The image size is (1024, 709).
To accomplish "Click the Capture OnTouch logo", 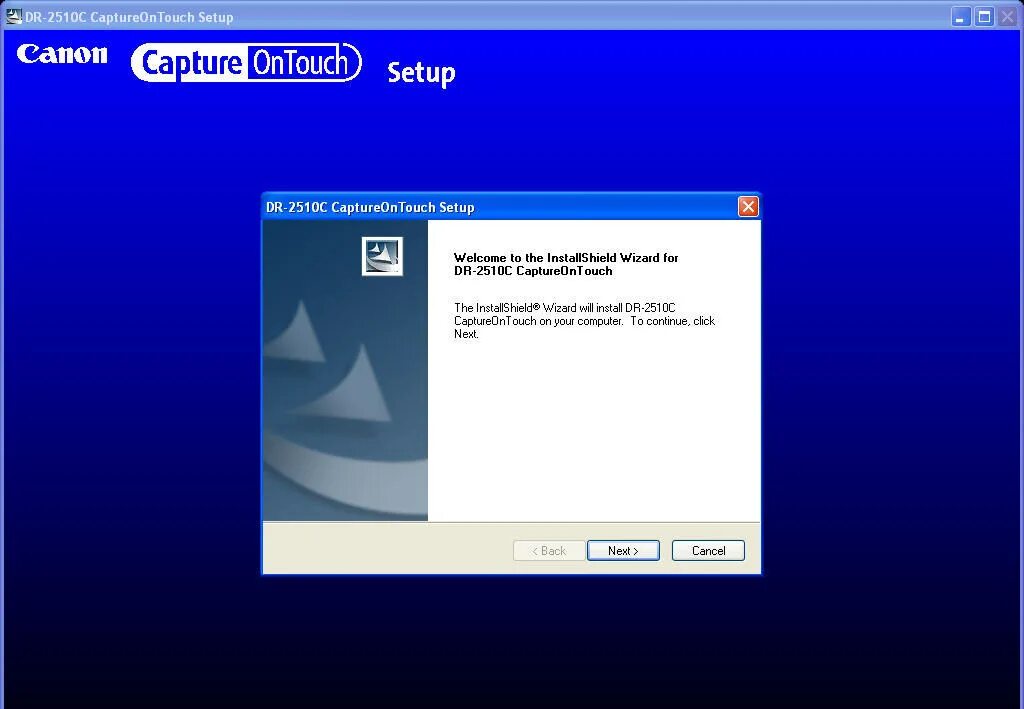I will coord(246,63).
